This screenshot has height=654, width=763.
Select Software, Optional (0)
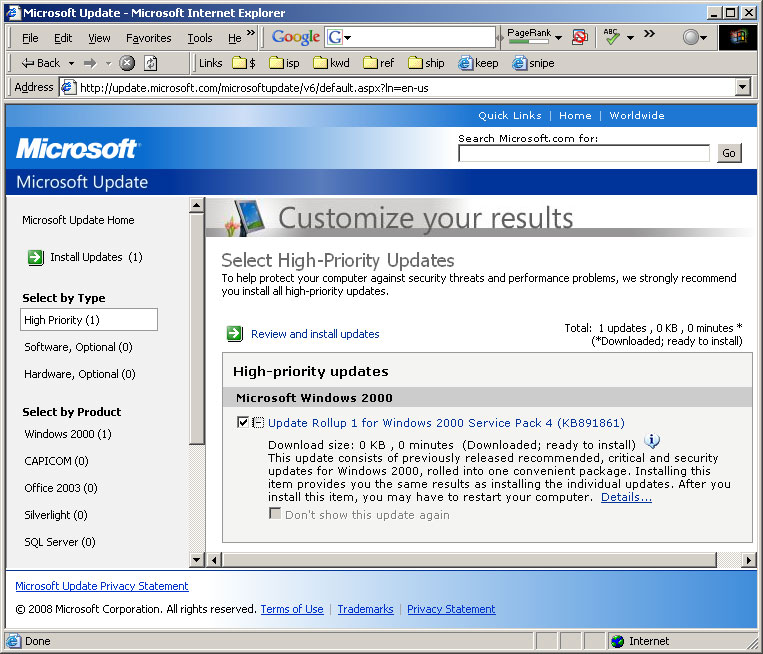pos(78,347)
